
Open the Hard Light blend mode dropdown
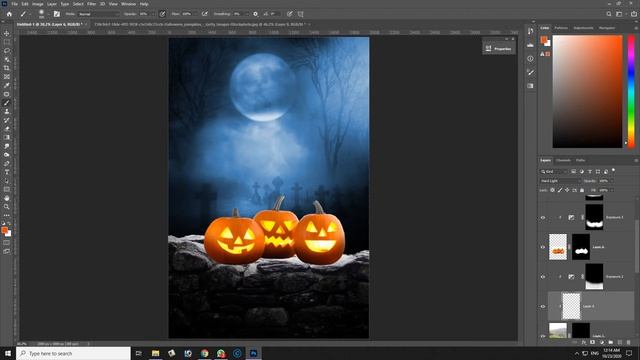(x=560, y=181)
